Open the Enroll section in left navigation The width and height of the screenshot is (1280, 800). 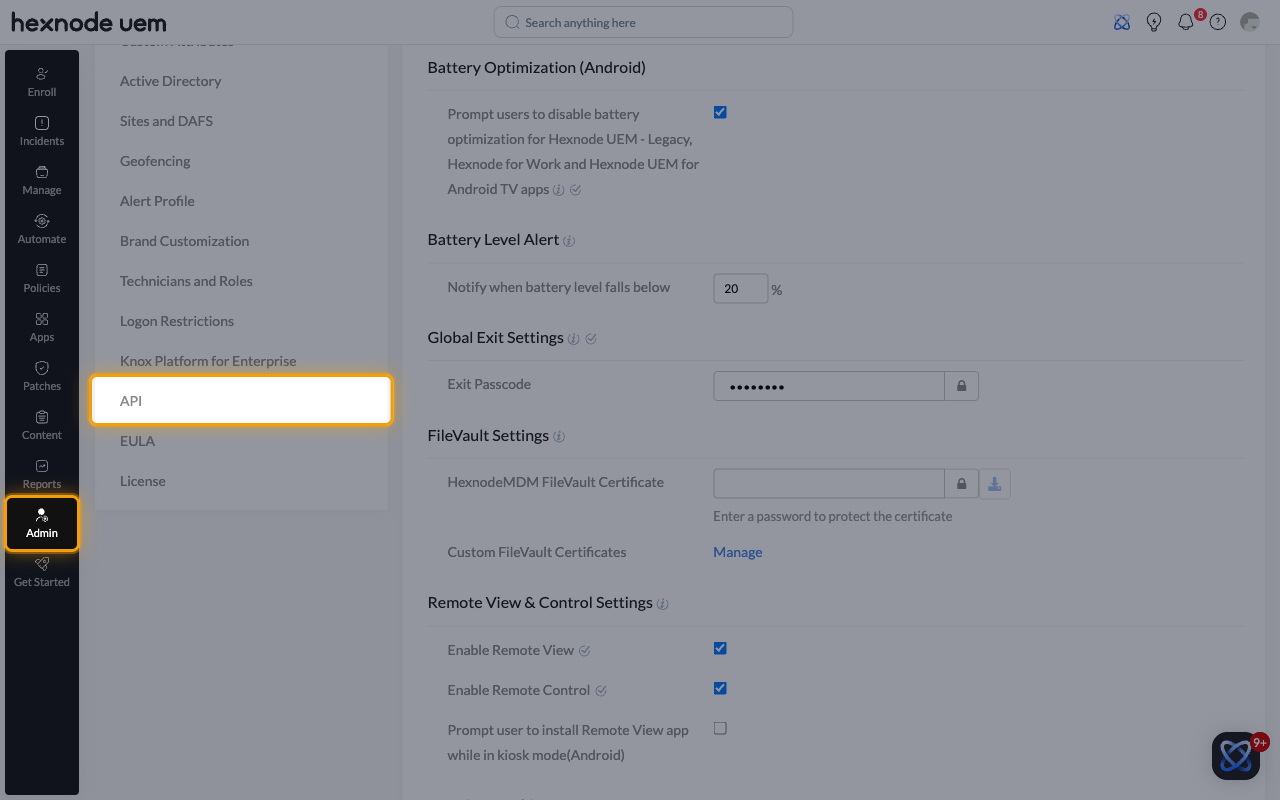point(42,81)
